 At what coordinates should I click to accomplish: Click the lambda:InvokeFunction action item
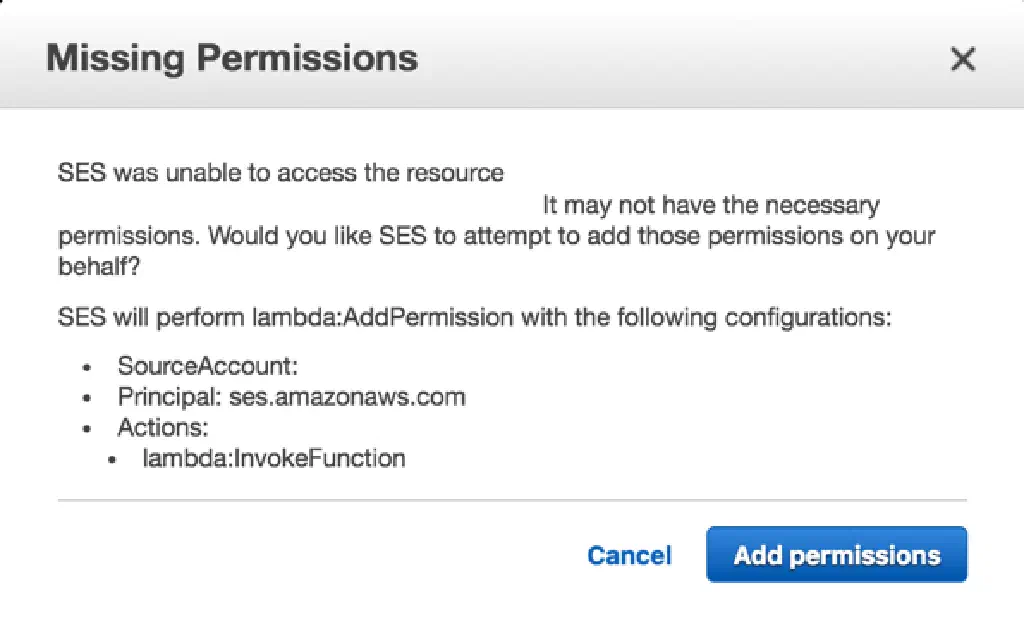(x=274, y=459)
